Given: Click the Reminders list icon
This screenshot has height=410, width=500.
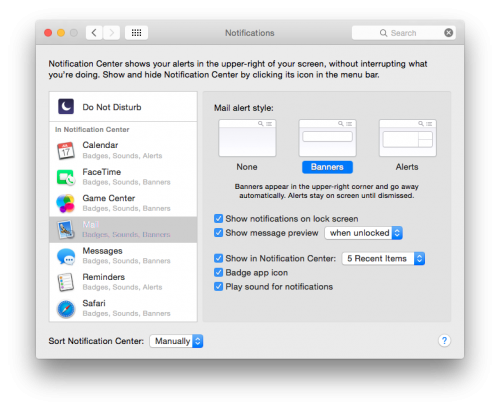Looking at the screenshot, I should tap(66, 282).
